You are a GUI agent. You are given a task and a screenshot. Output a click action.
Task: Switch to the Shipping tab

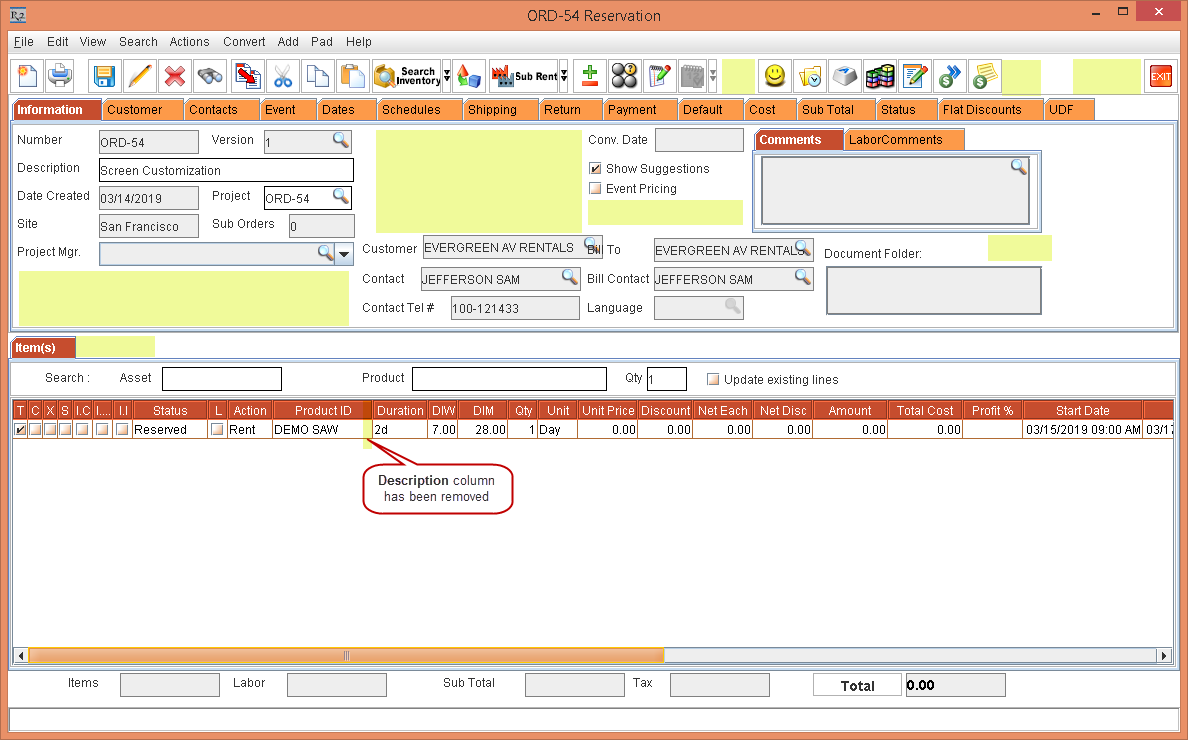[499, 110]
